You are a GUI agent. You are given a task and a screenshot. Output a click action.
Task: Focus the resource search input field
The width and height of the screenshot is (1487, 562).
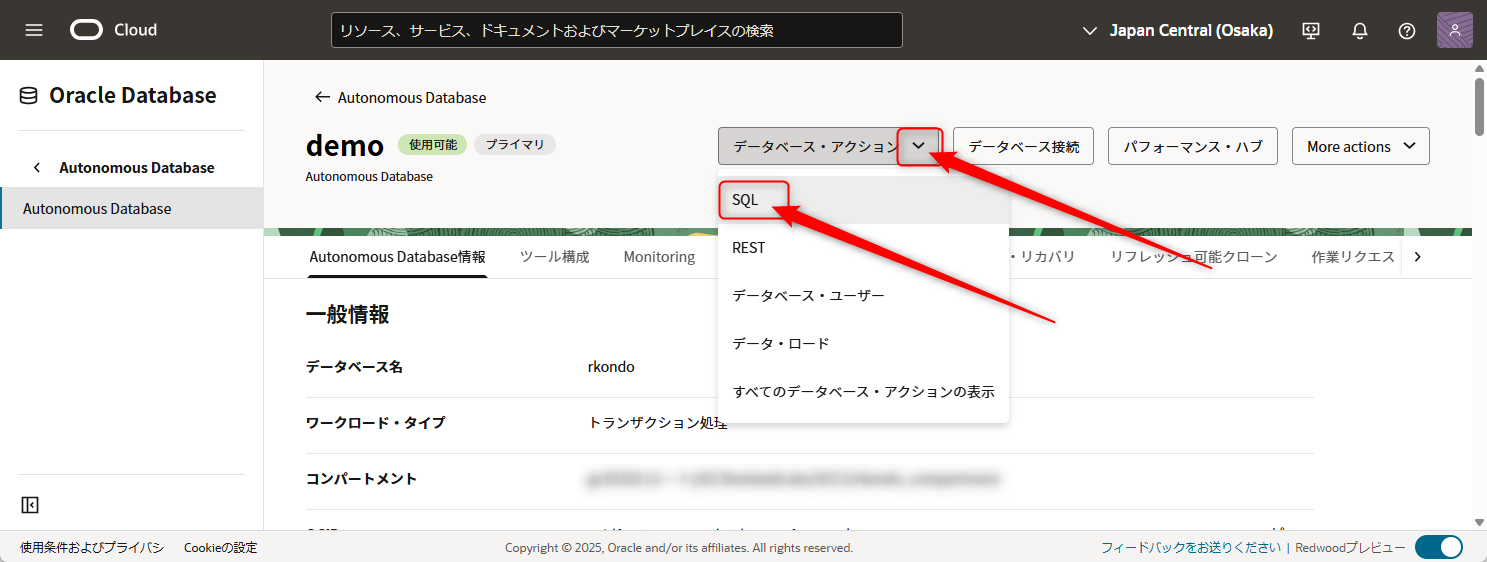pyautogui.click(x=617, y=30)
